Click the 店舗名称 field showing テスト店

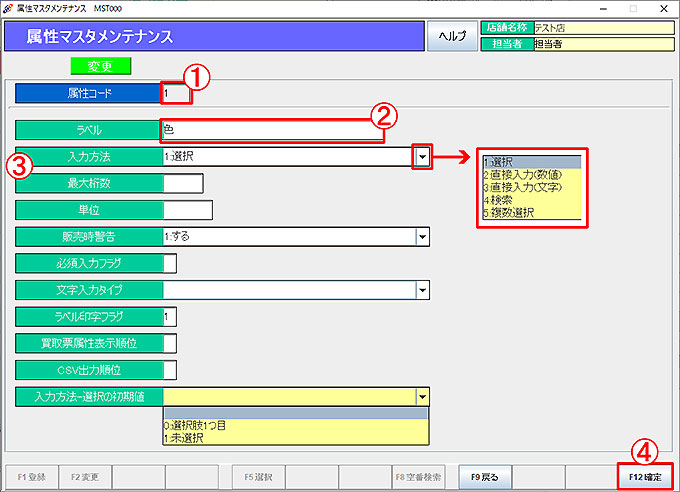point(604,28)
